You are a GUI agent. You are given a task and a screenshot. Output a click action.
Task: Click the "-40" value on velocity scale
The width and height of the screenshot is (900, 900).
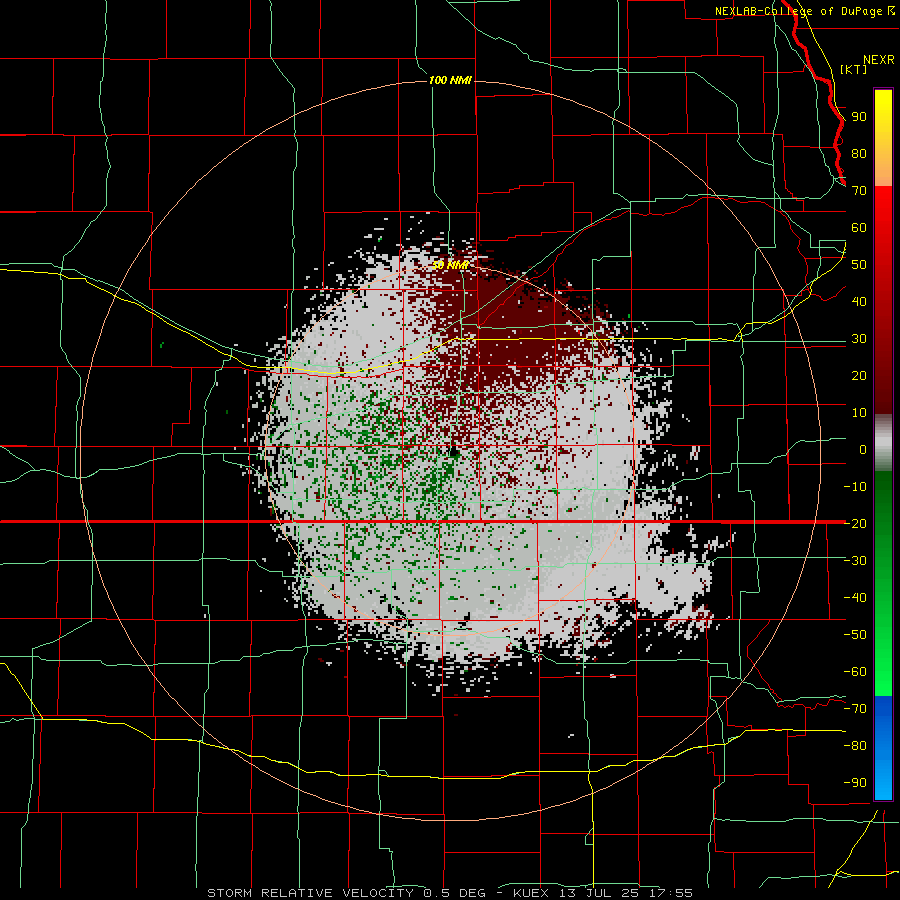[855, 598]
